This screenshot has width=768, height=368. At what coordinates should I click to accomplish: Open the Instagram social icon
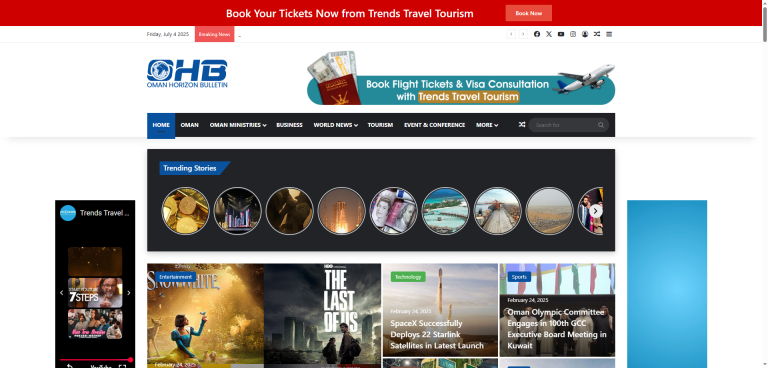(x=573, y=34)
